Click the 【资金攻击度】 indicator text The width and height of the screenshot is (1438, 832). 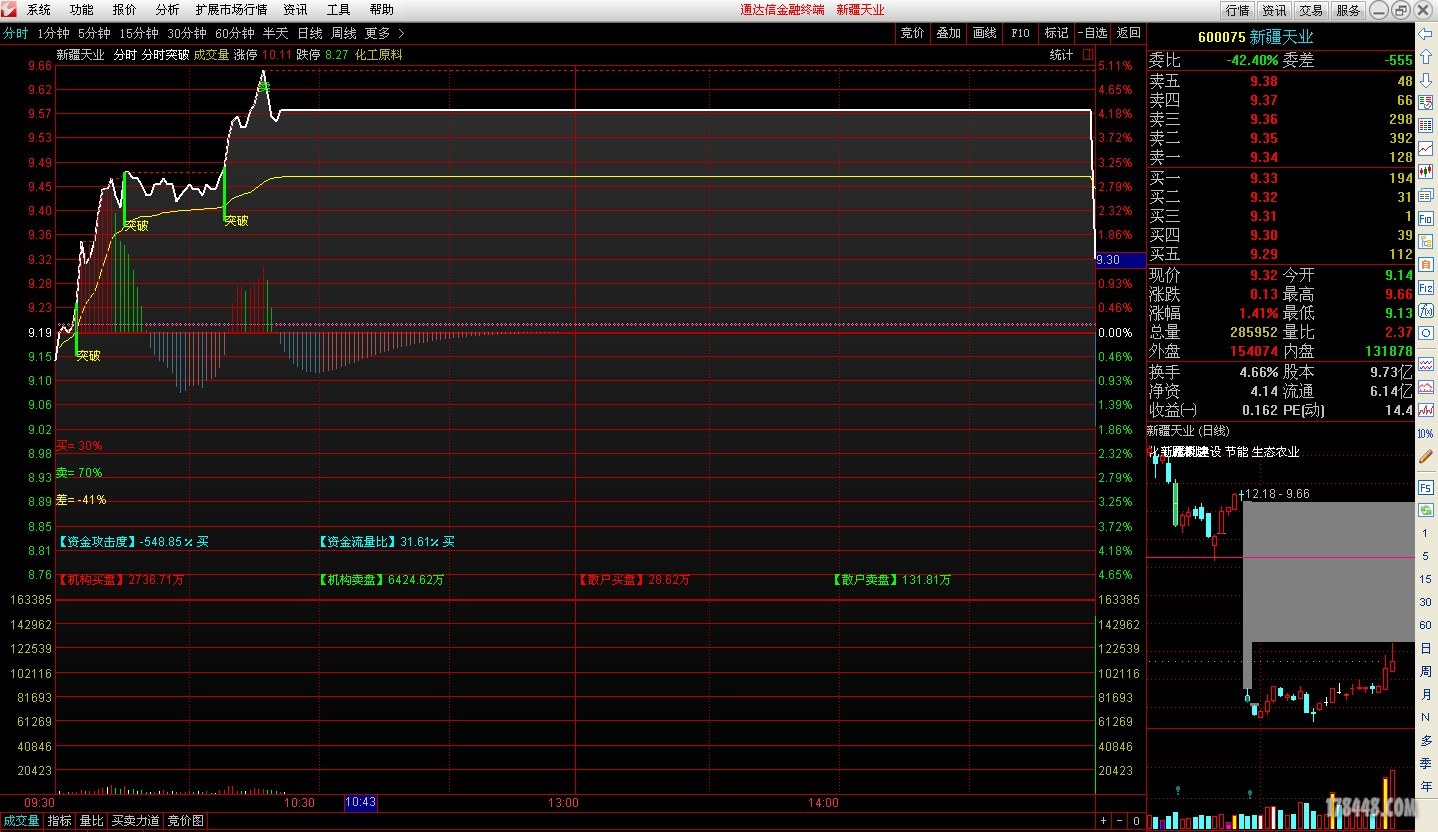[97, 542]
